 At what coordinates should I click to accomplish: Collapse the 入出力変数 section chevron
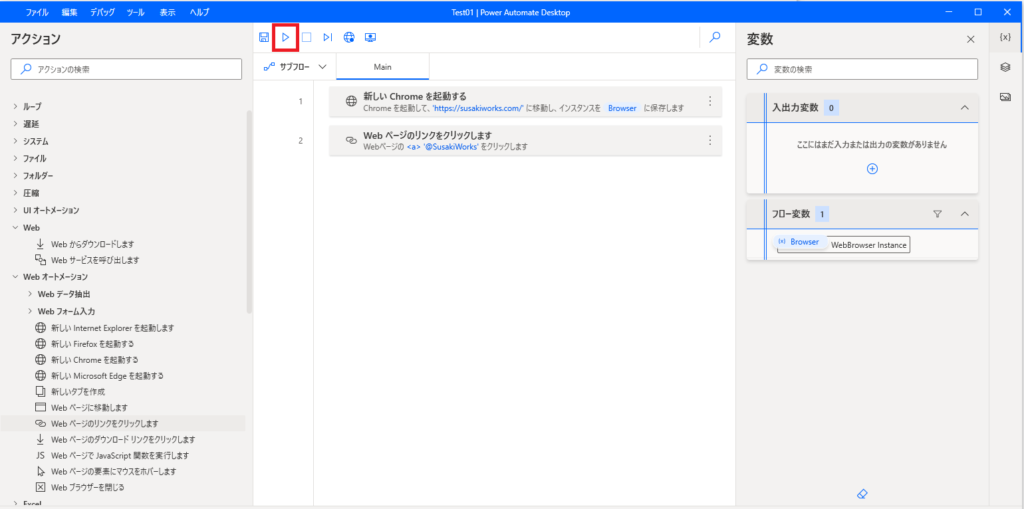[x=965, y=108]
